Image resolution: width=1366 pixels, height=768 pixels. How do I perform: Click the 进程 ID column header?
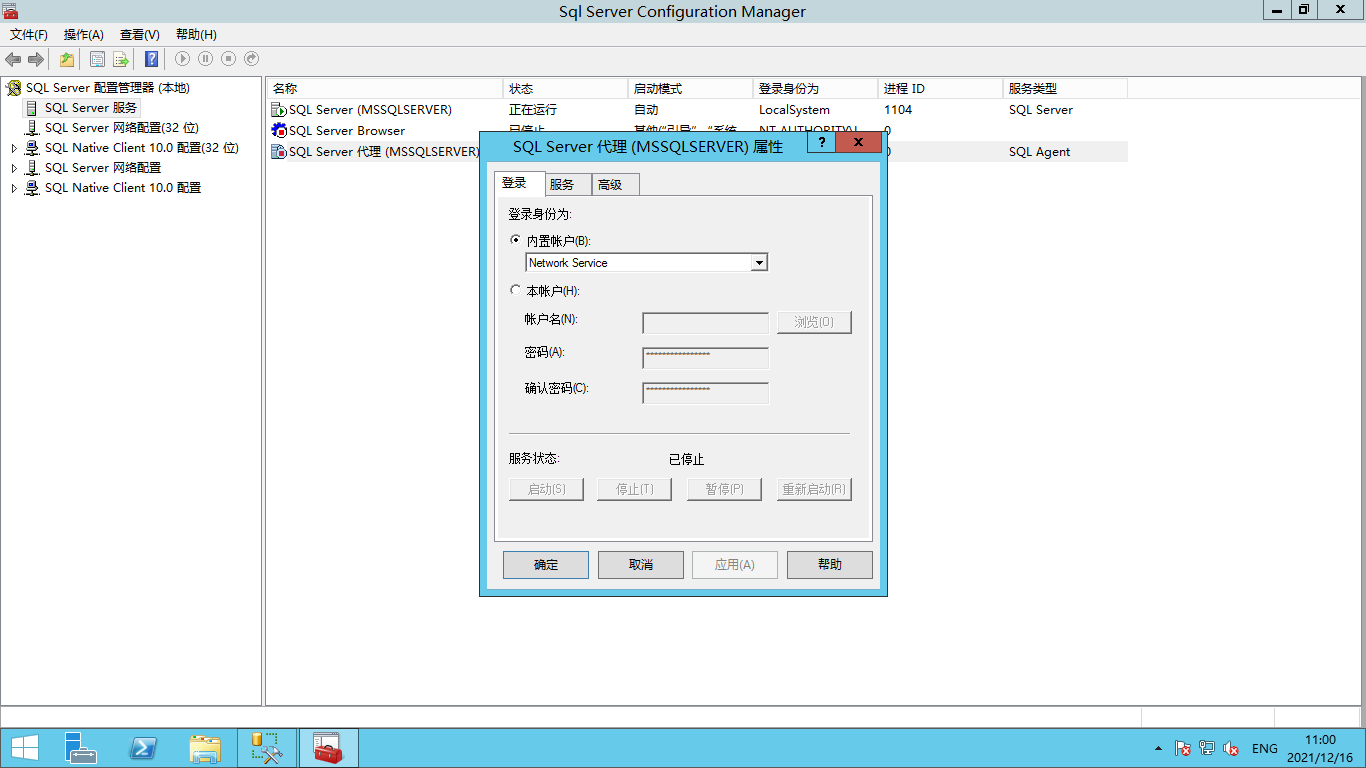(x=940, y=89)
